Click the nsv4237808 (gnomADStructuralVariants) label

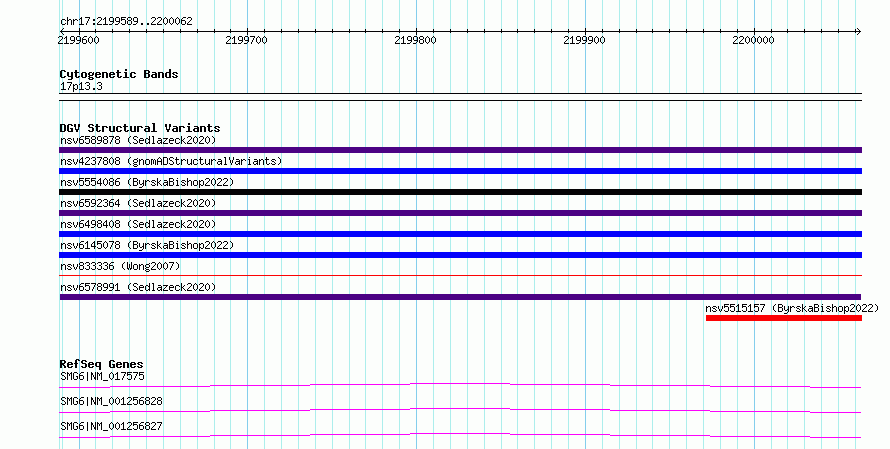tap(171, 161)
